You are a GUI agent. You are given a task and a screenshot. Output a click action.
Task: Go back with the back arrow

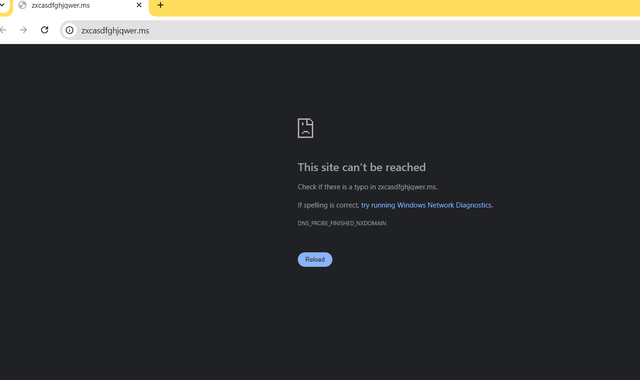coord(3,30)
